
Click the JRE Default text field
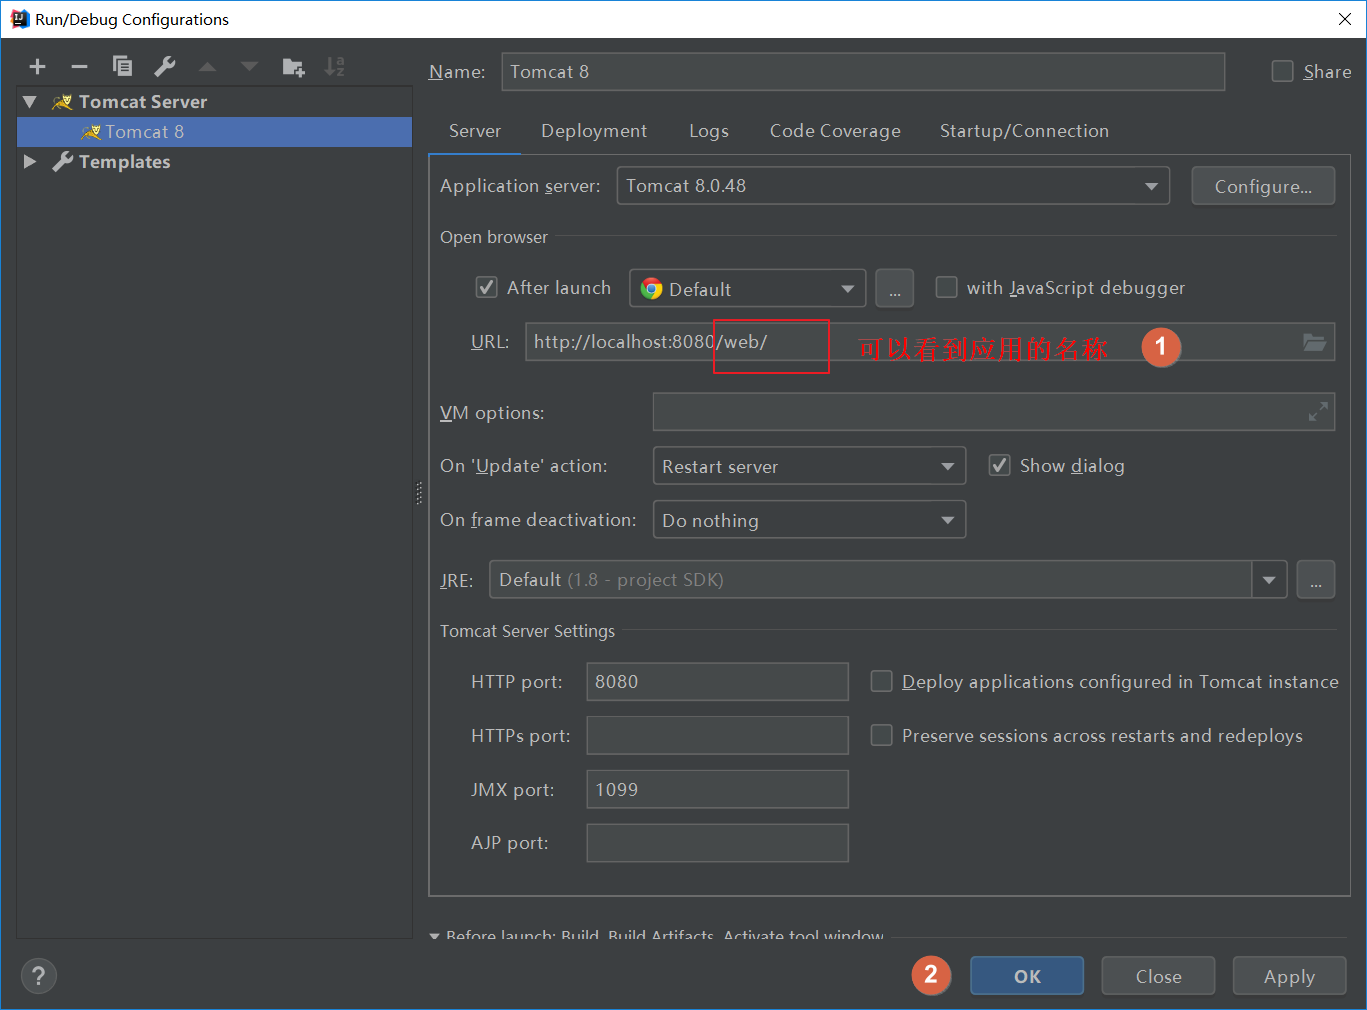pyautogui.click(x=870, y=580)
